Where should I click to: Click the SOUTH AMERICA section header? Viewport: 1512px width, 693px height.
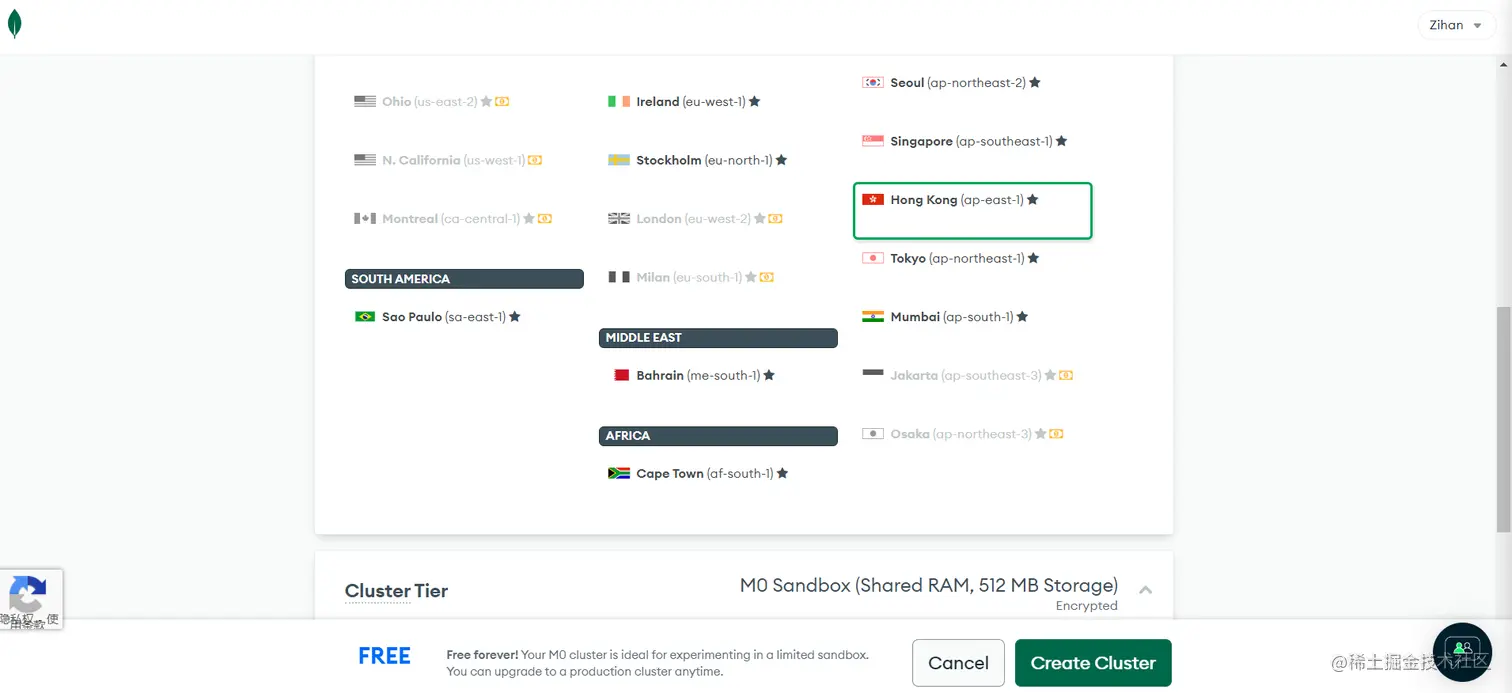(464, 279)
